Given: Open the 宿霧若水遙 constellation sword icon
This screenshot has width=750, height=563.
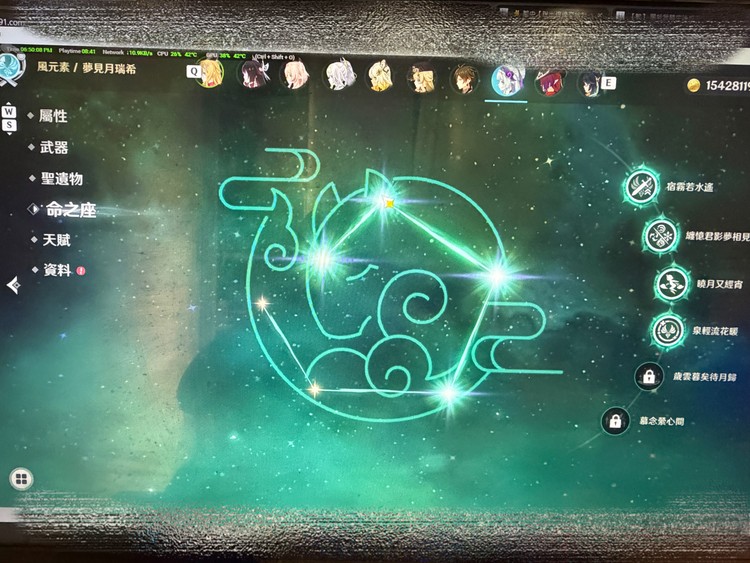Looking at the screenshot, I should (x=641, y=187).
